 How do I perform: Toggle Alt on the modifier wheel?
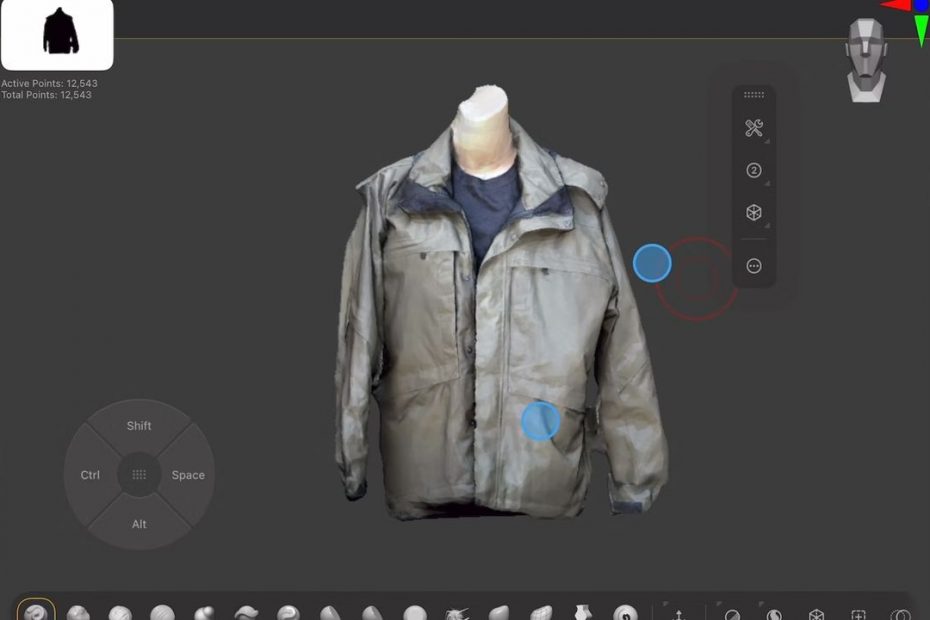(x=139, y=524)
